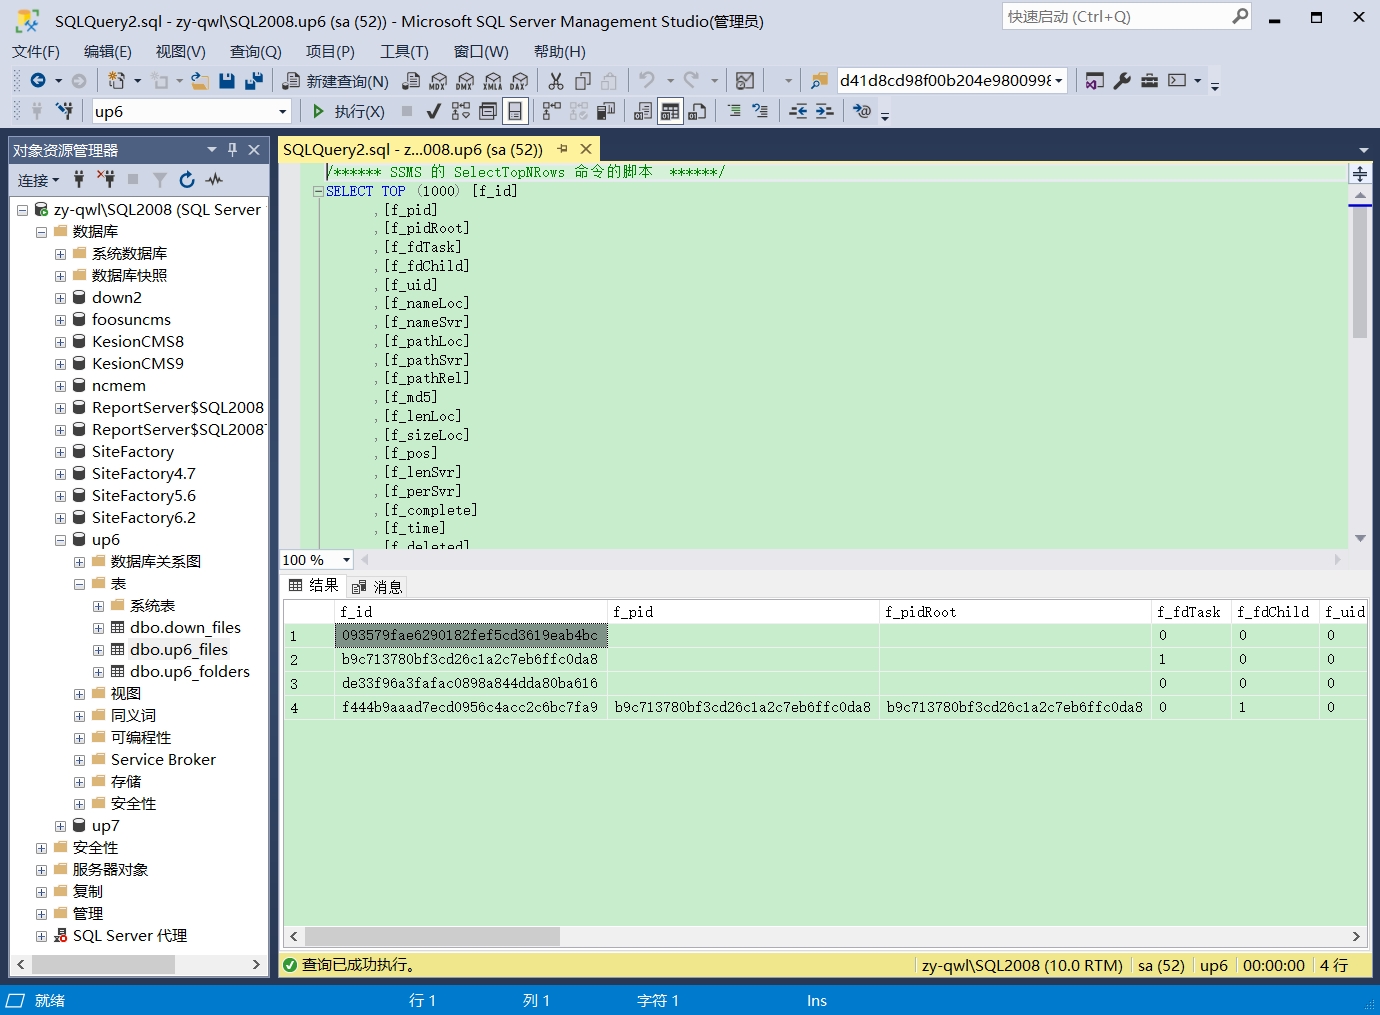Toggle the Results to Grid button
This screenshot has height=1015, width=1380.
670,111
